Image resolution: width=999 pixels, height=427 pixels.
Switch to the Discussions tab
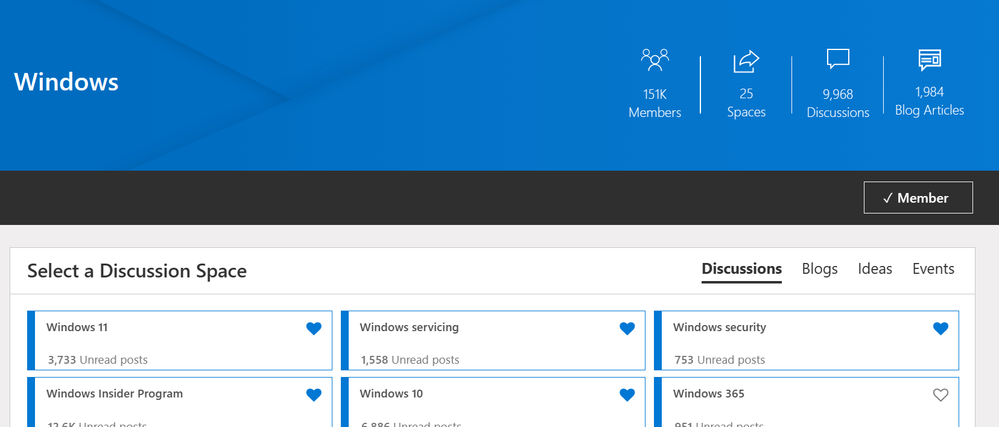[742, 269]
